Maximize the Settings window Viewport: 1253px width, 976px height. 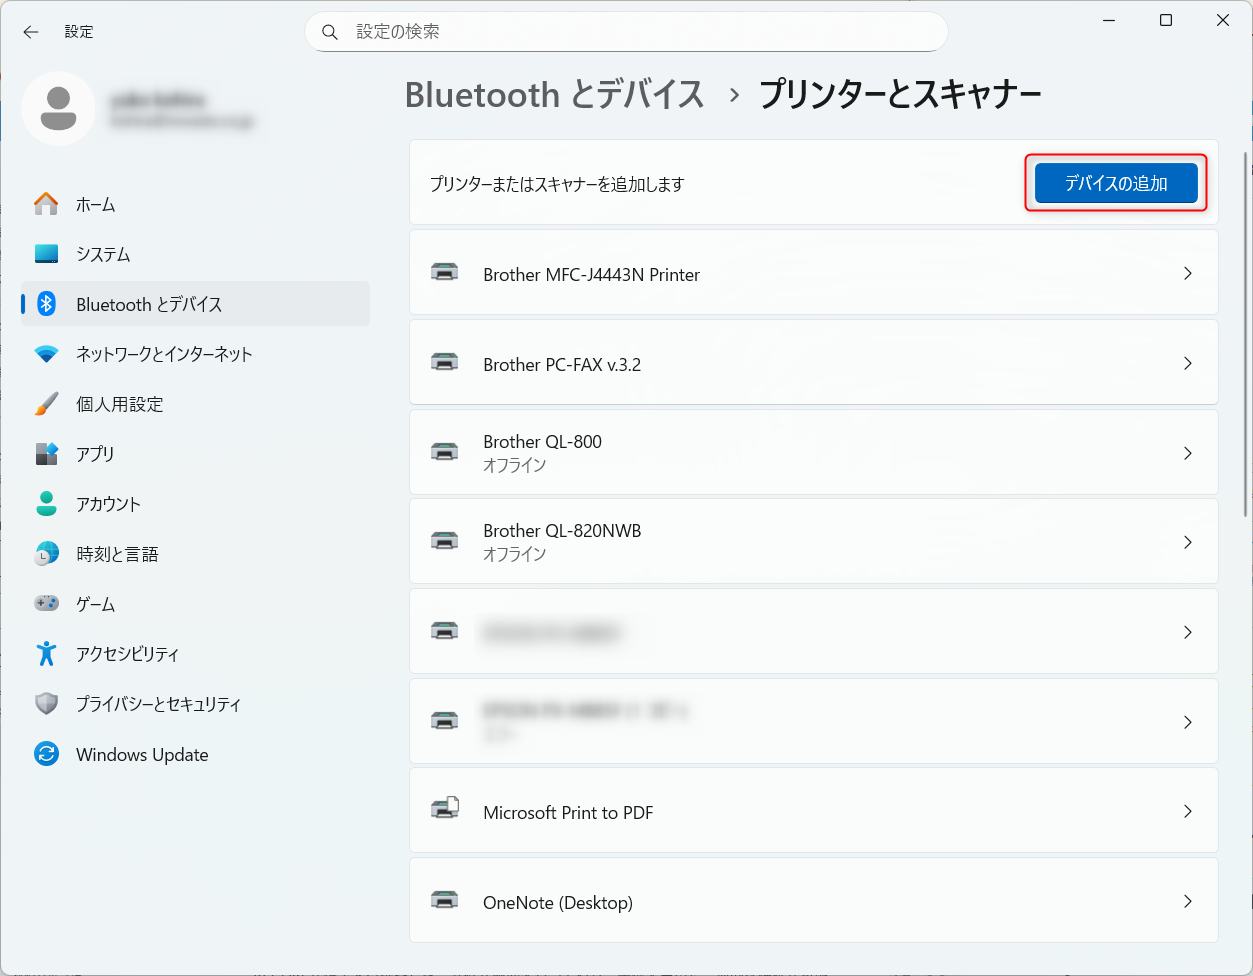[1166, 20]
